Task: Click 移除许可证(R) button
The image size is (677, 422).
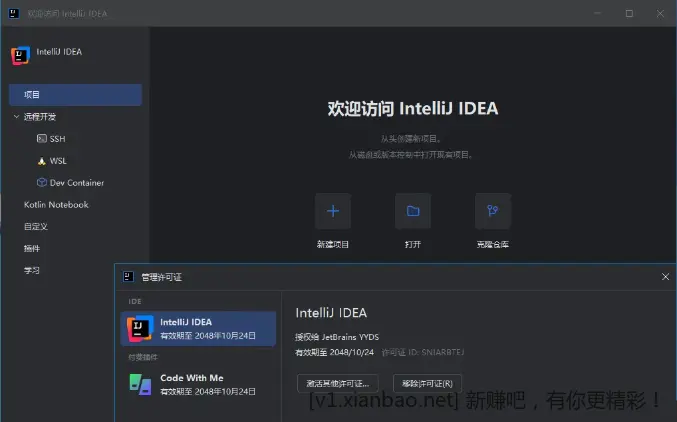Action: (x=427, y=384)
